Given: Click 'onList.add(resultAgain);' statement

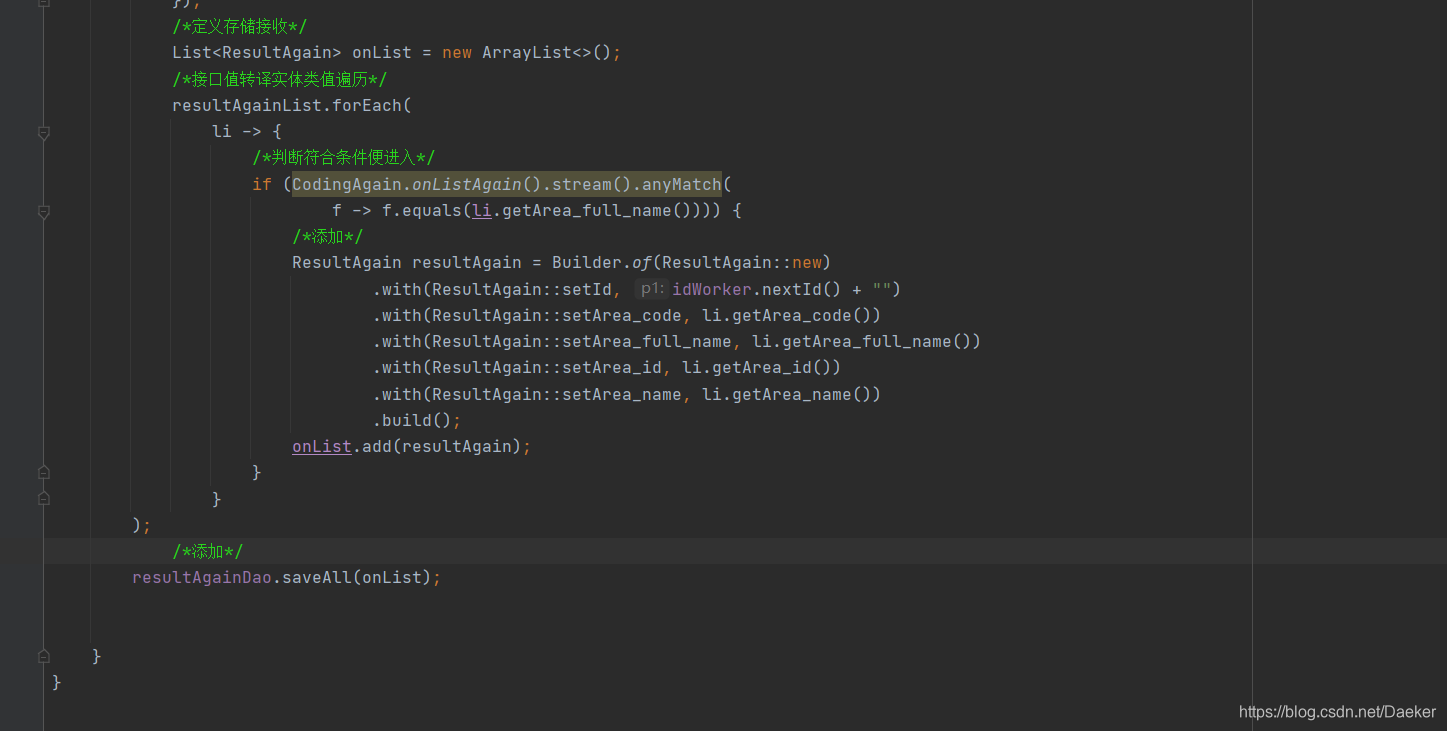Looking at the screenshot, I should (412, 446).
